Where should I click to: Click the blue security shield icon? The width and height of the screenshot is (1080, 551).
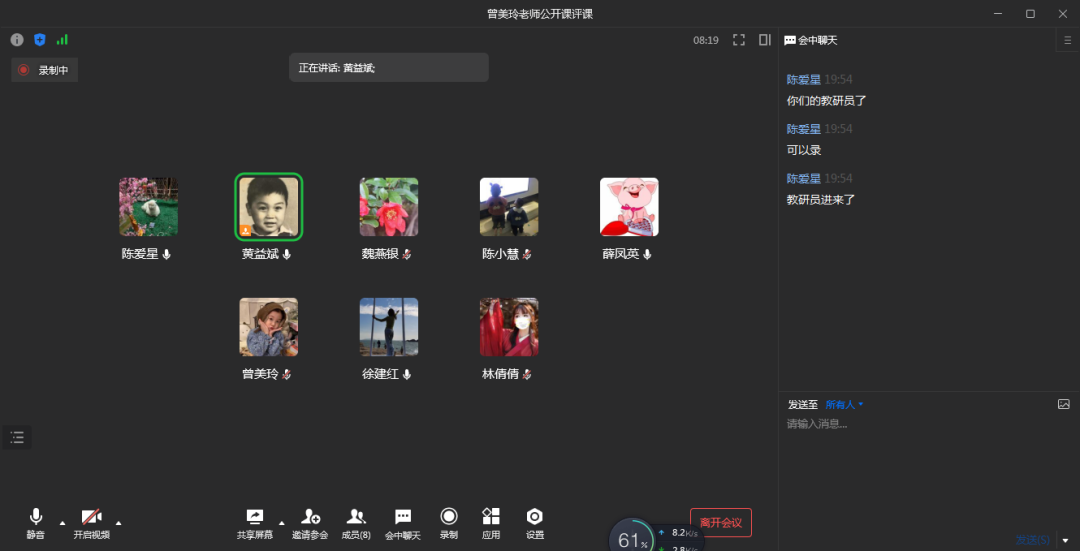40,40
